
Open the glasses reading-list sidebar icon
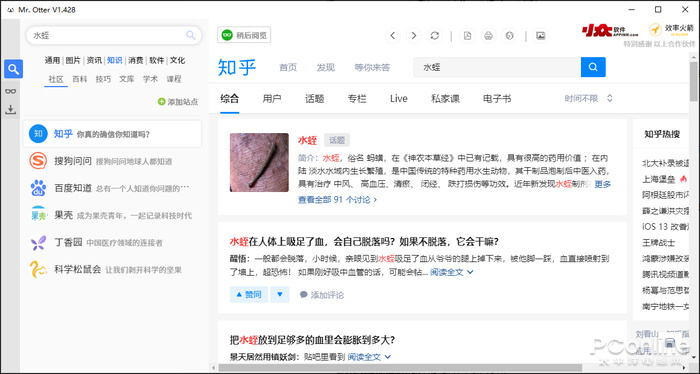[11, 91]
